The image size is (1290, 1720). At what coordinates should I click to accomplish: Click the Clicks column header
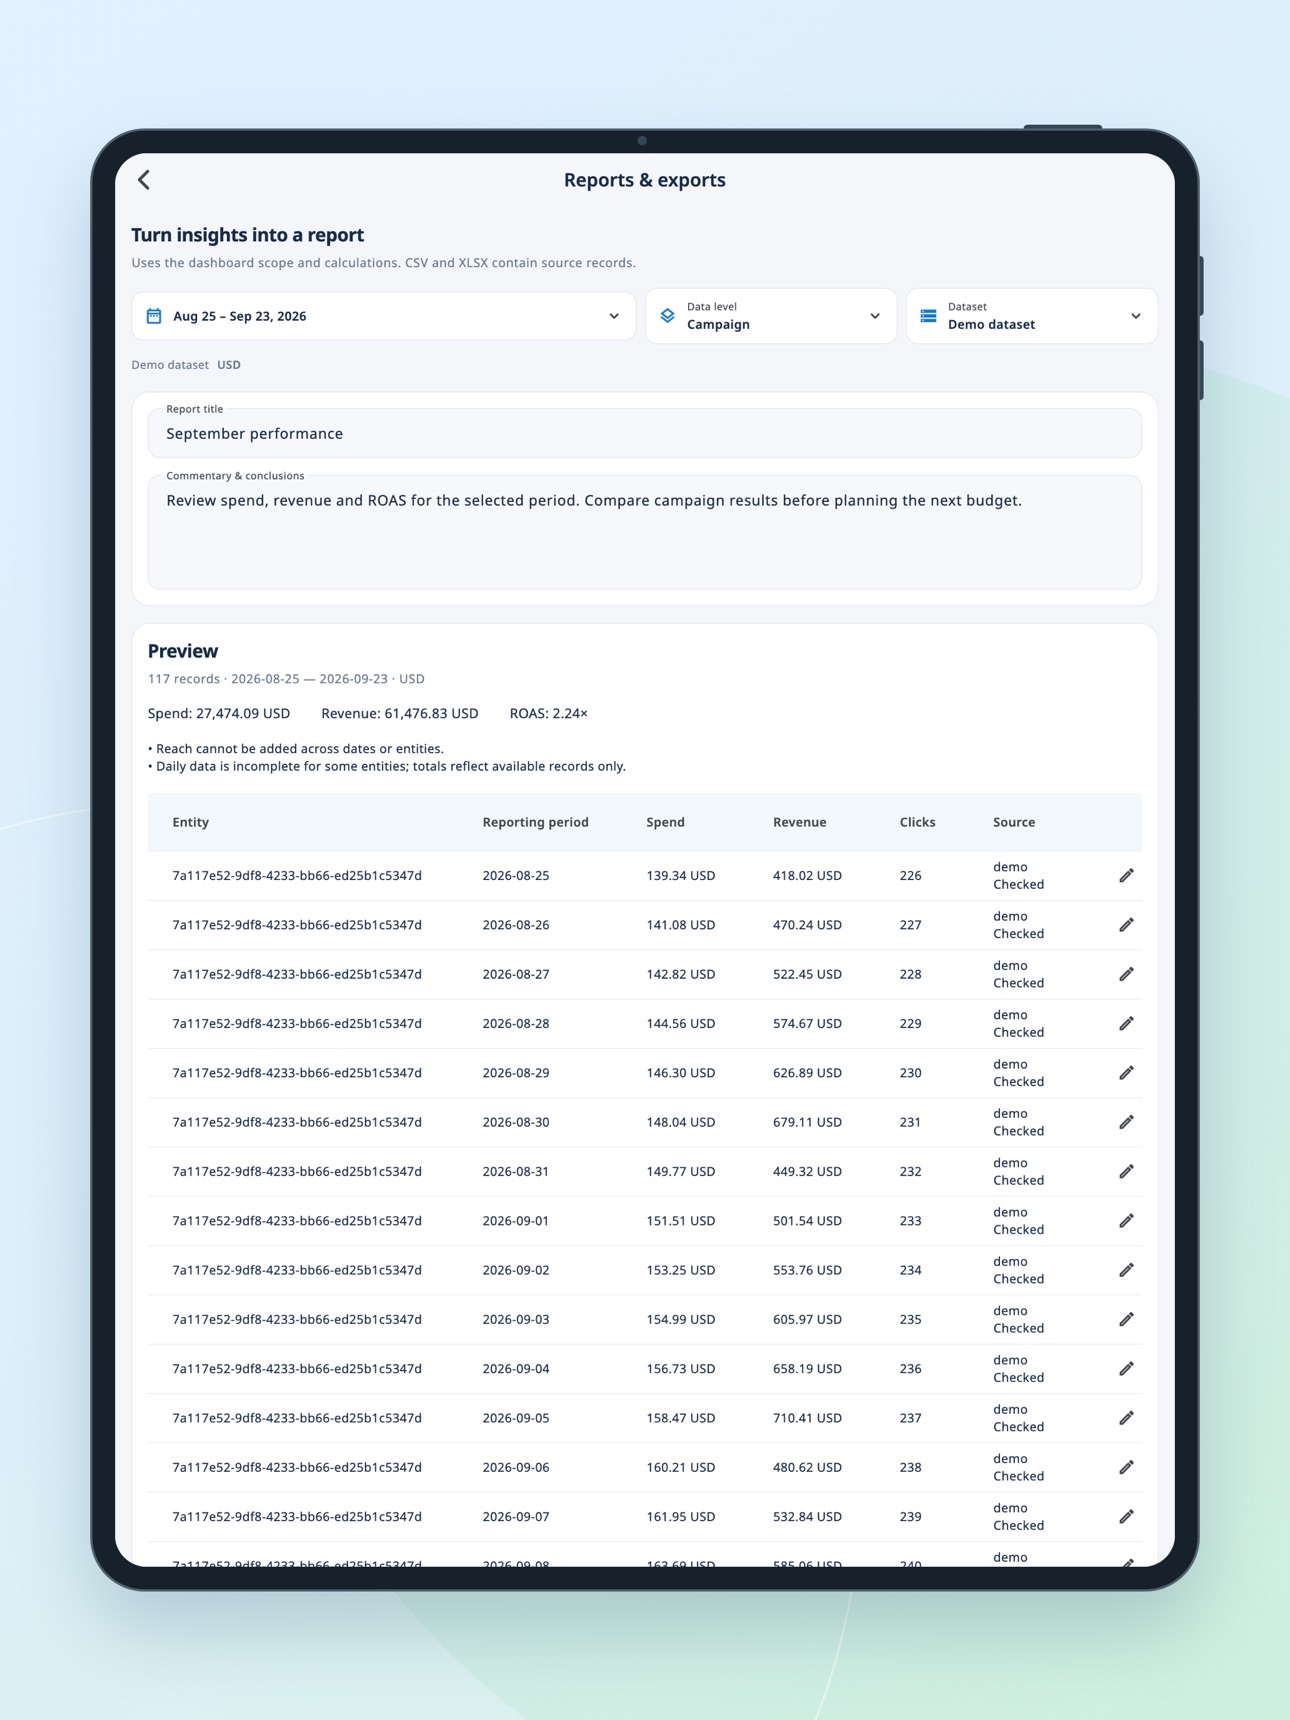point(917,822)
